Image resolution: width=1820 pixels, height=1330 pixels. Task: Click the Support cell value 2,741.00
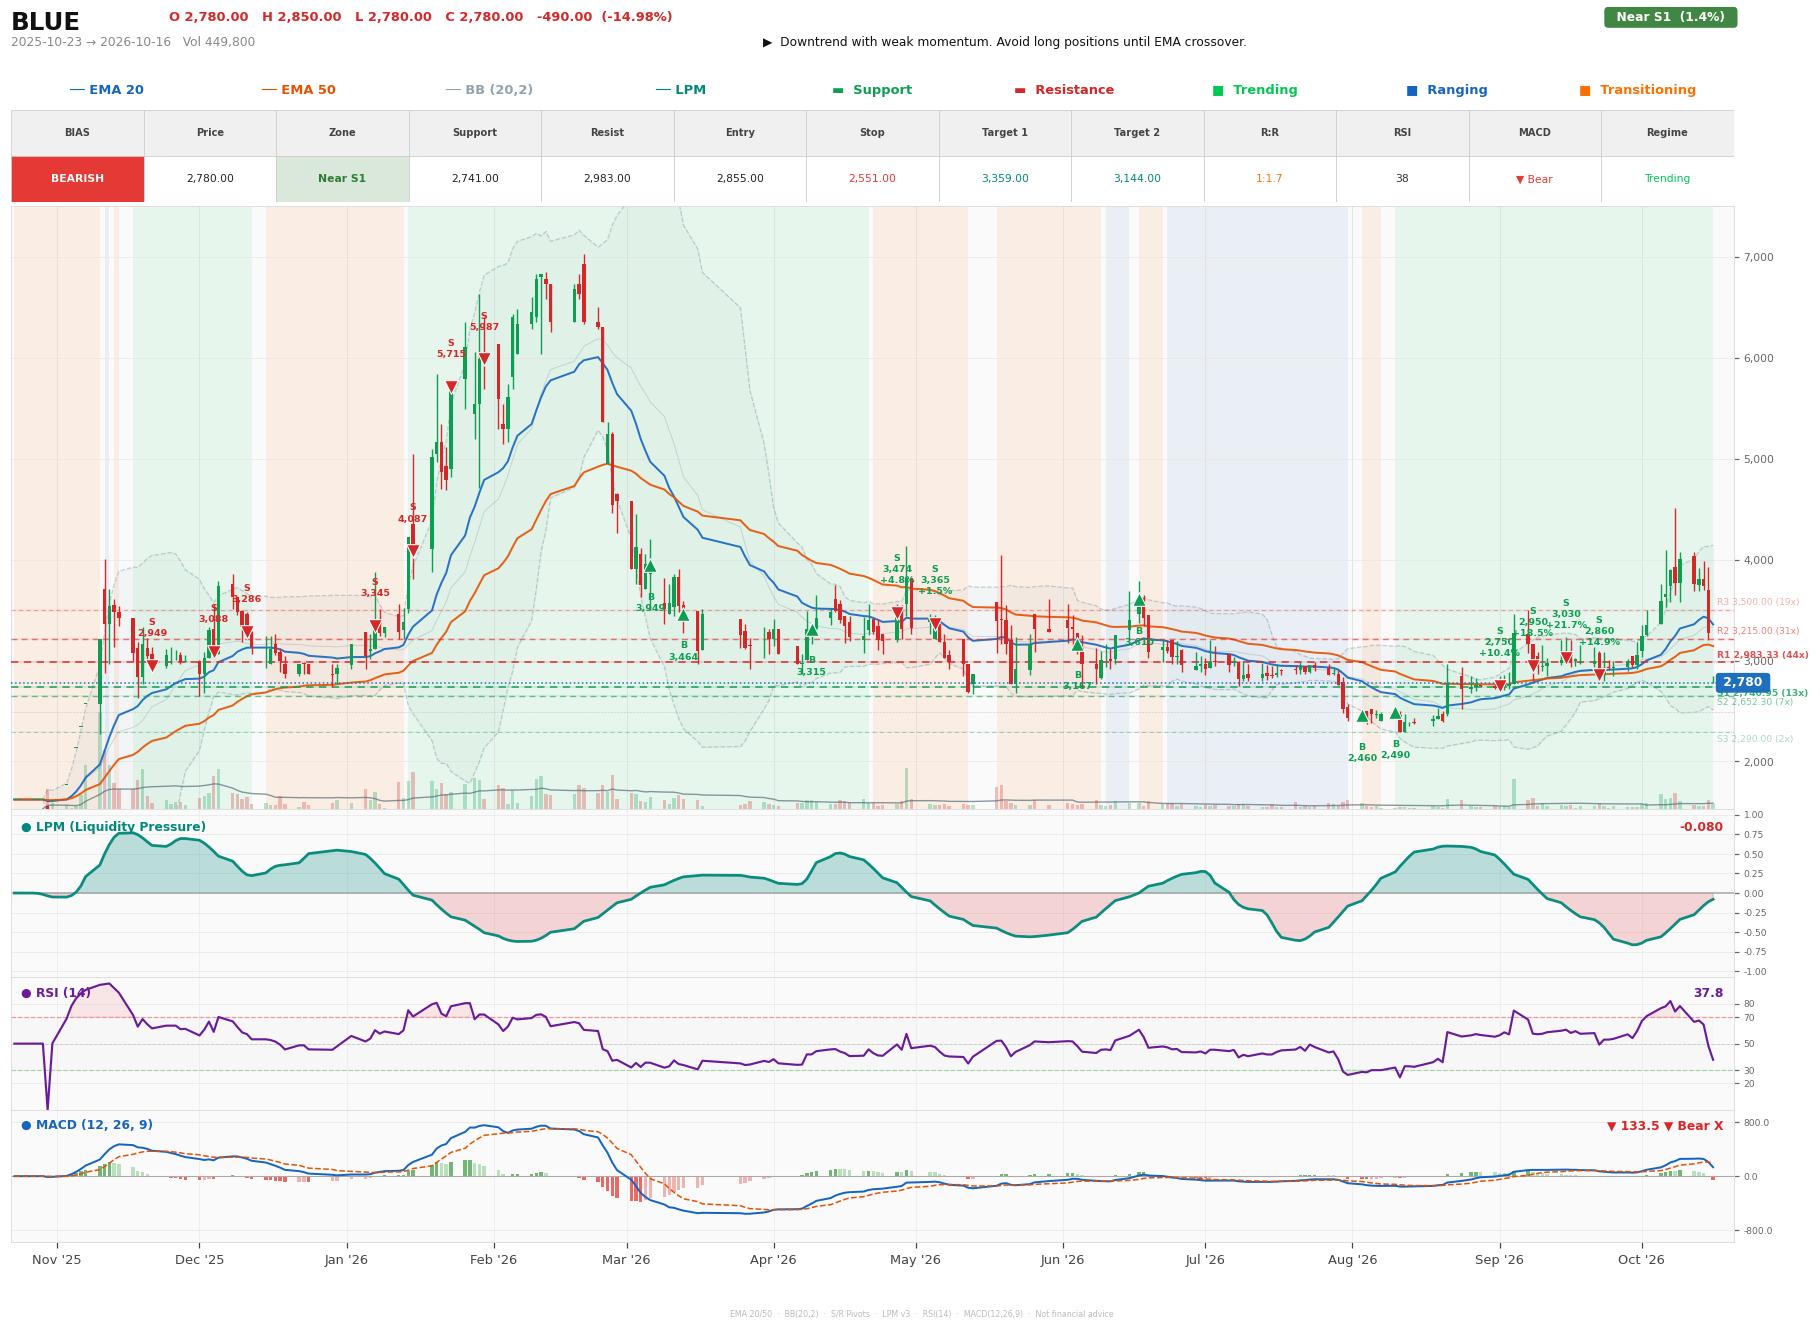click(x=475, y=179)
